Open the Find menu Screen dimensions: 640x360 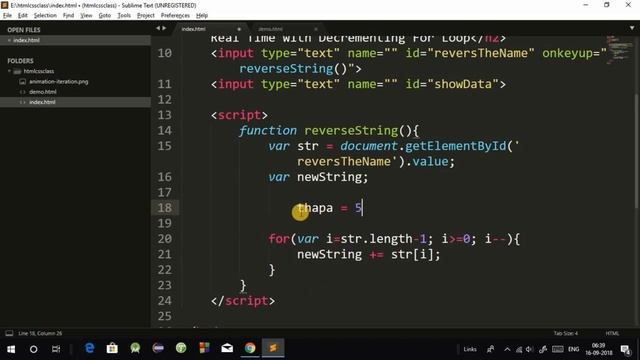(x=68, y=16)
